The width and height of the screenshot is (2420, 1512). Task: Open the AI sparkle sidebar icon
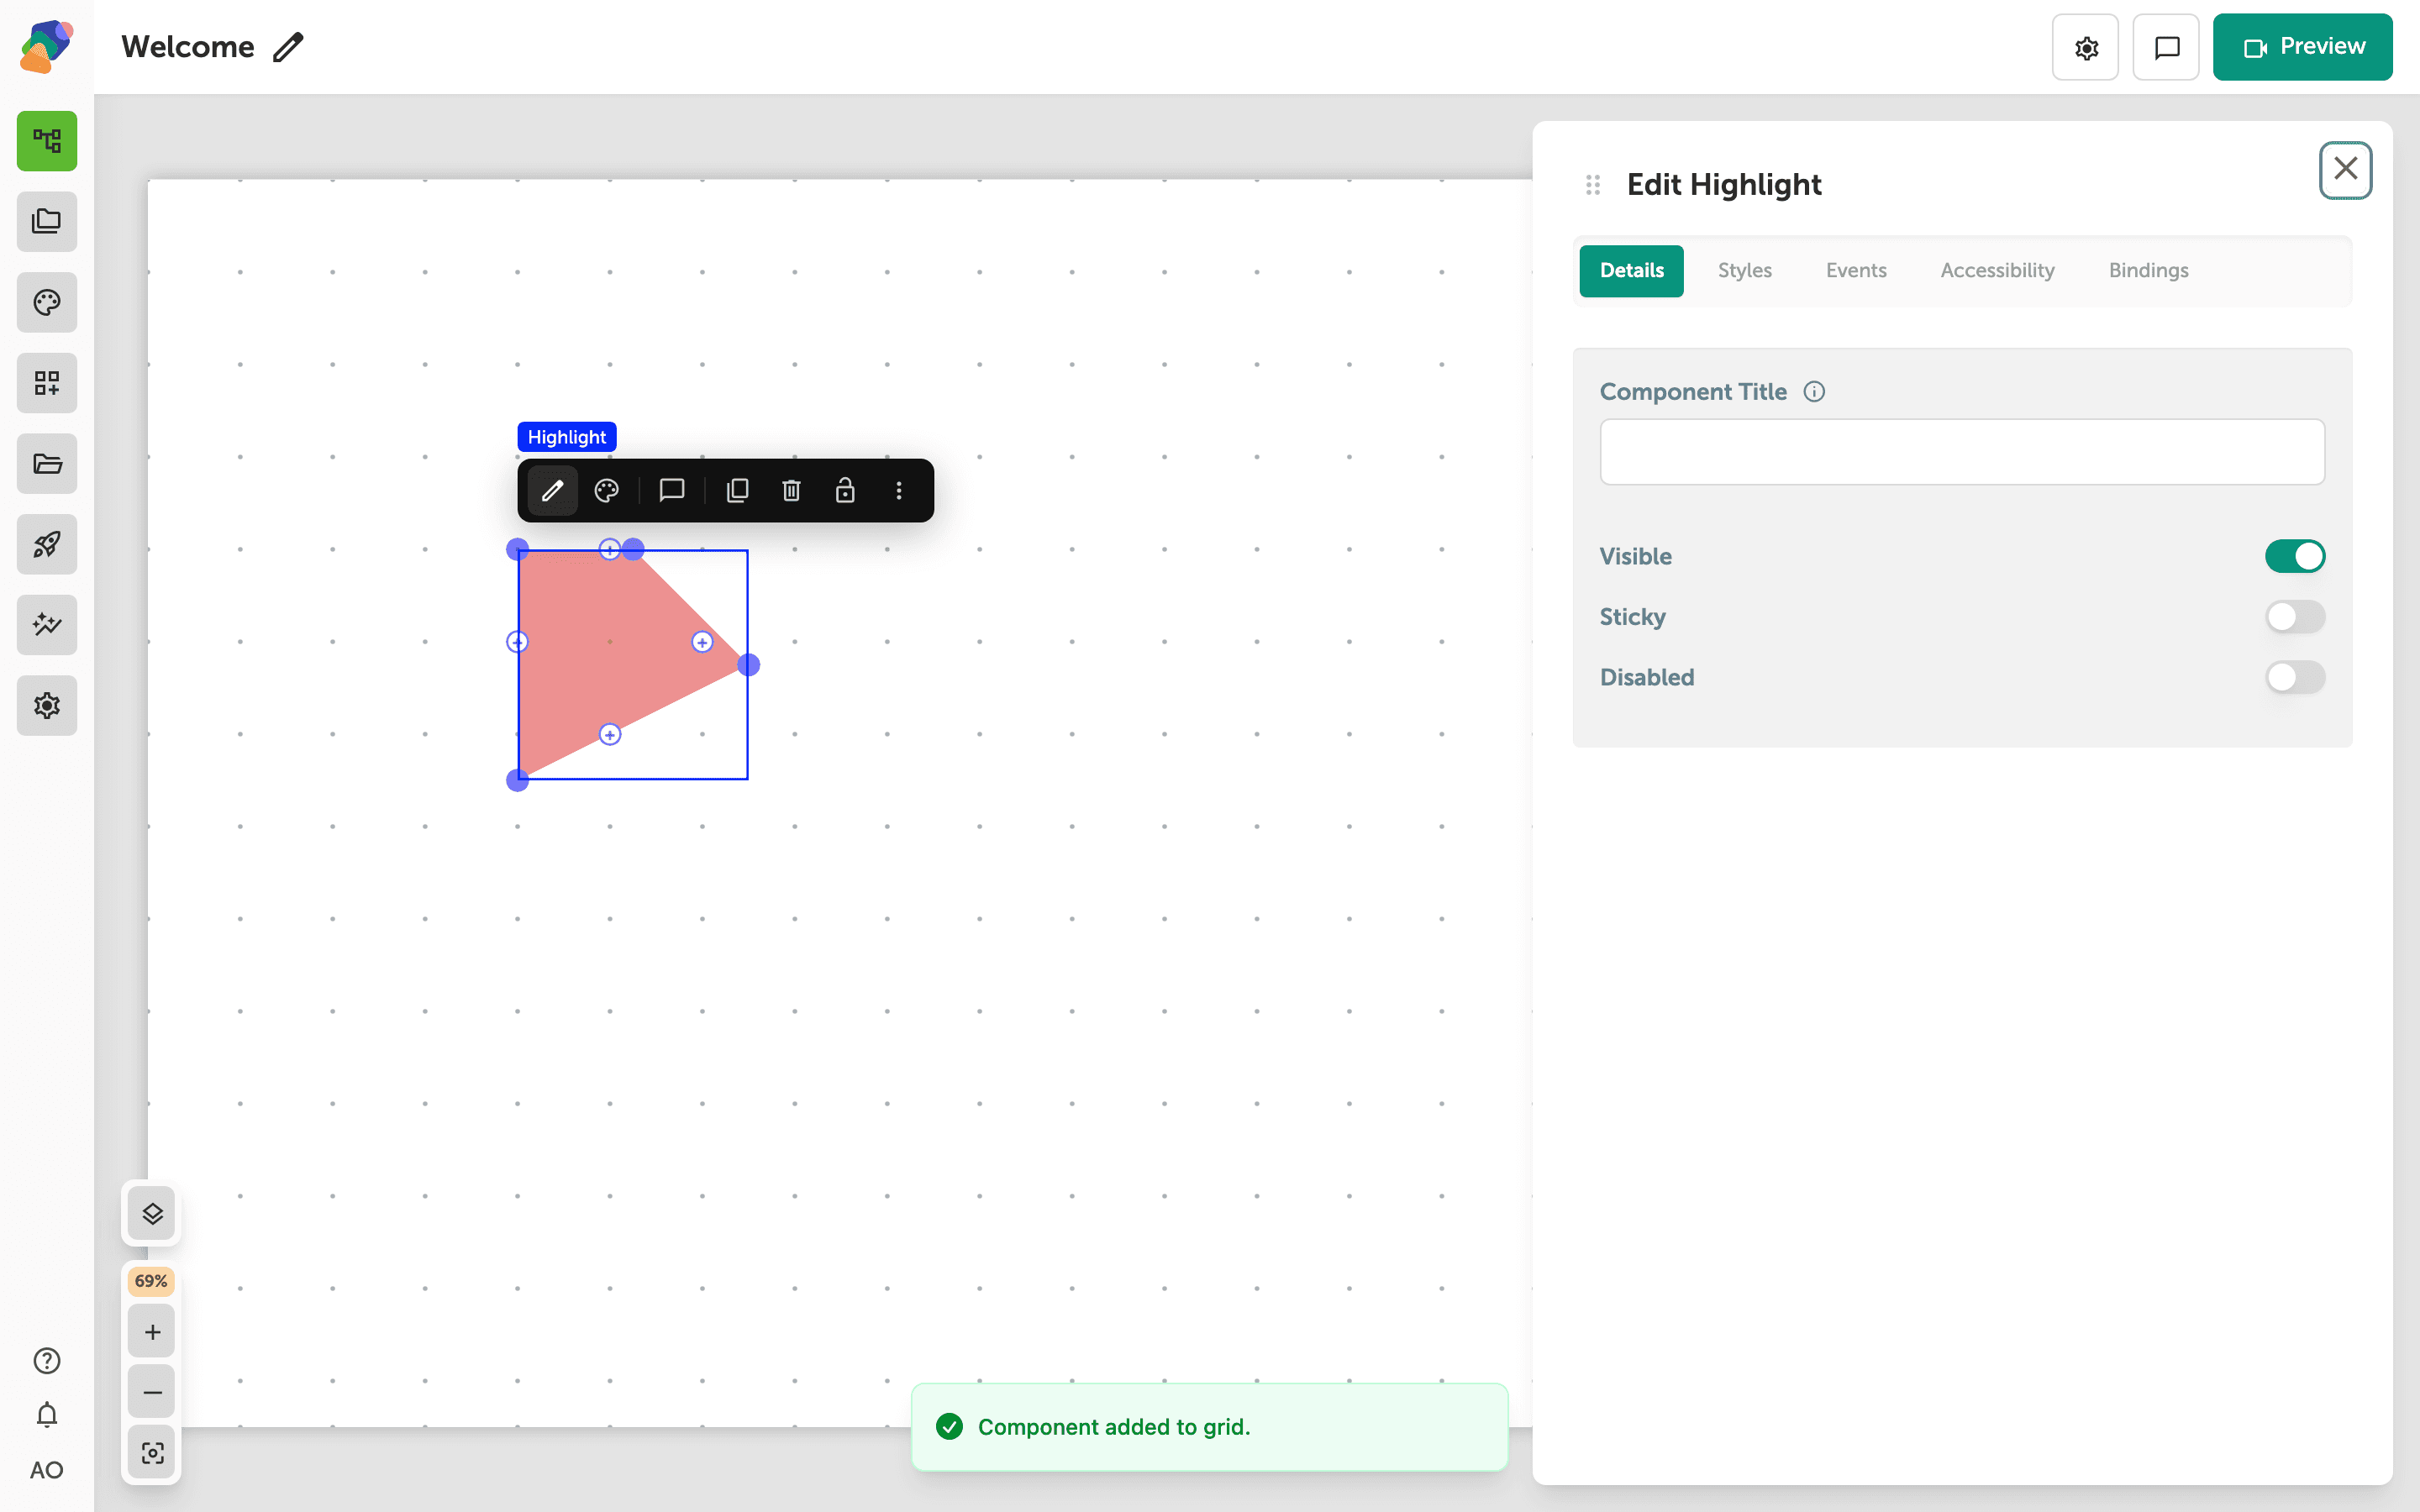(47, 625)
